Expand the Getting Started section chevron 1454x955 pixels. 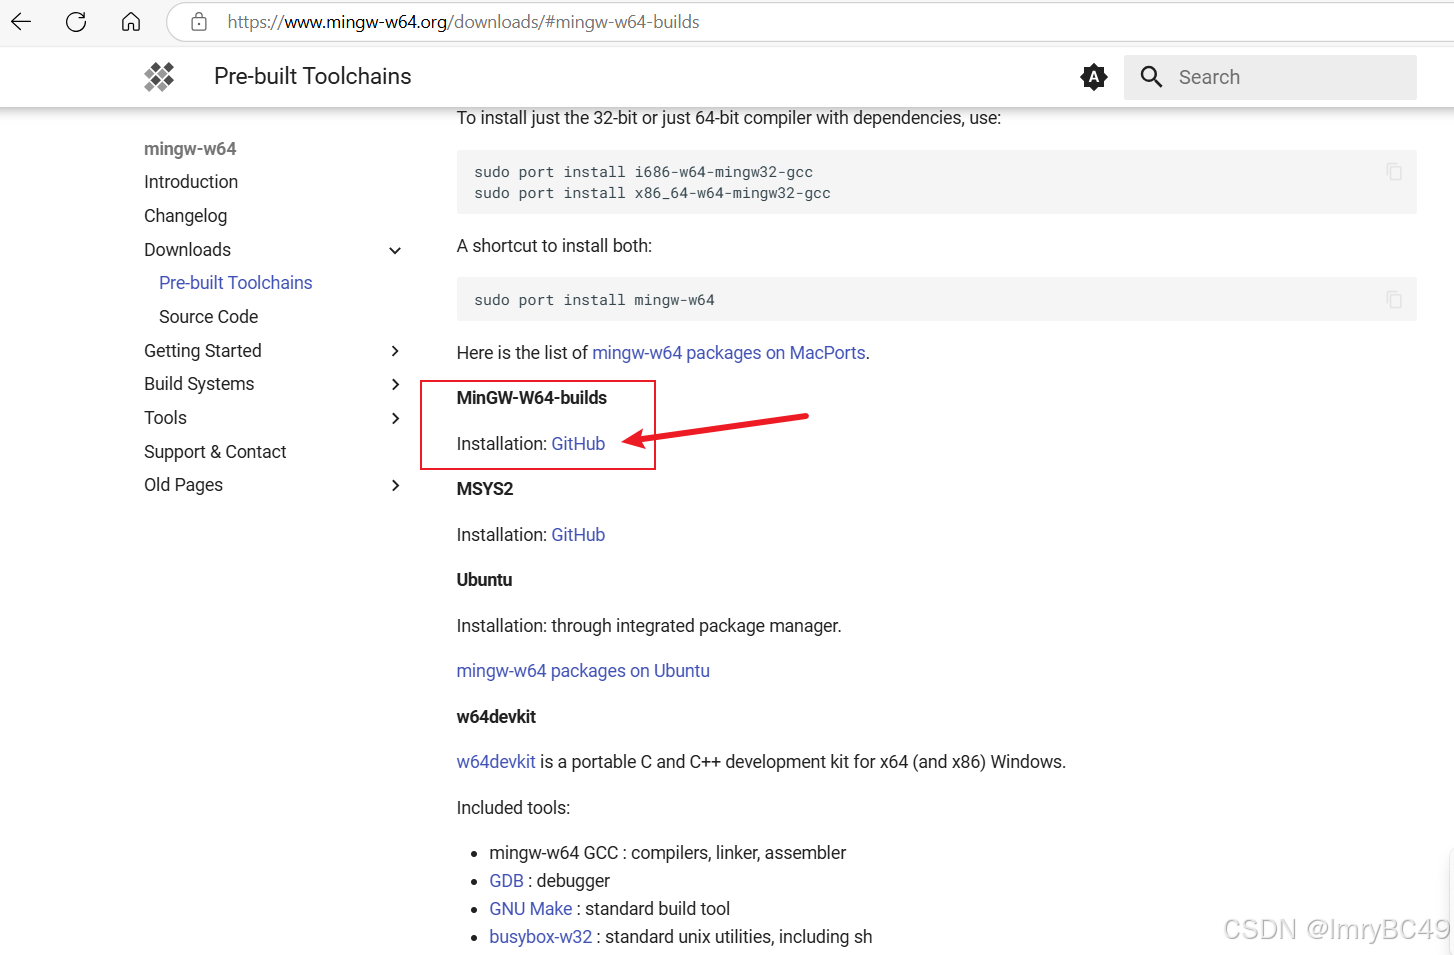(395, 351)
